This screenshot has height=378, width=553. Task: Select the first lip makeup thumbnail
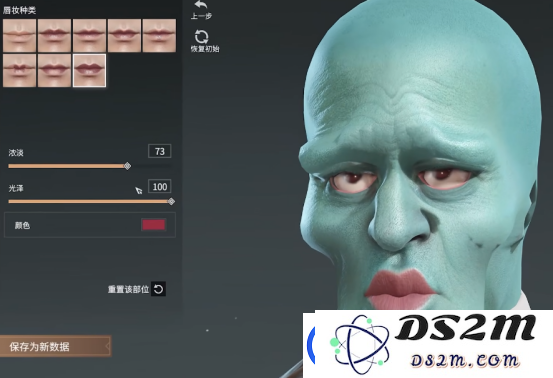tap(19, 36)
